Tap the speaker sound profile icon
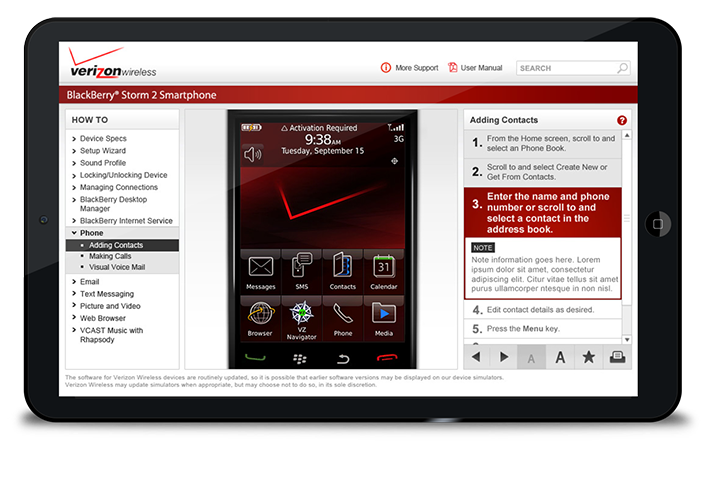This screenshot has width=710, height=493. pyautogui.click(x=253, y=154)
